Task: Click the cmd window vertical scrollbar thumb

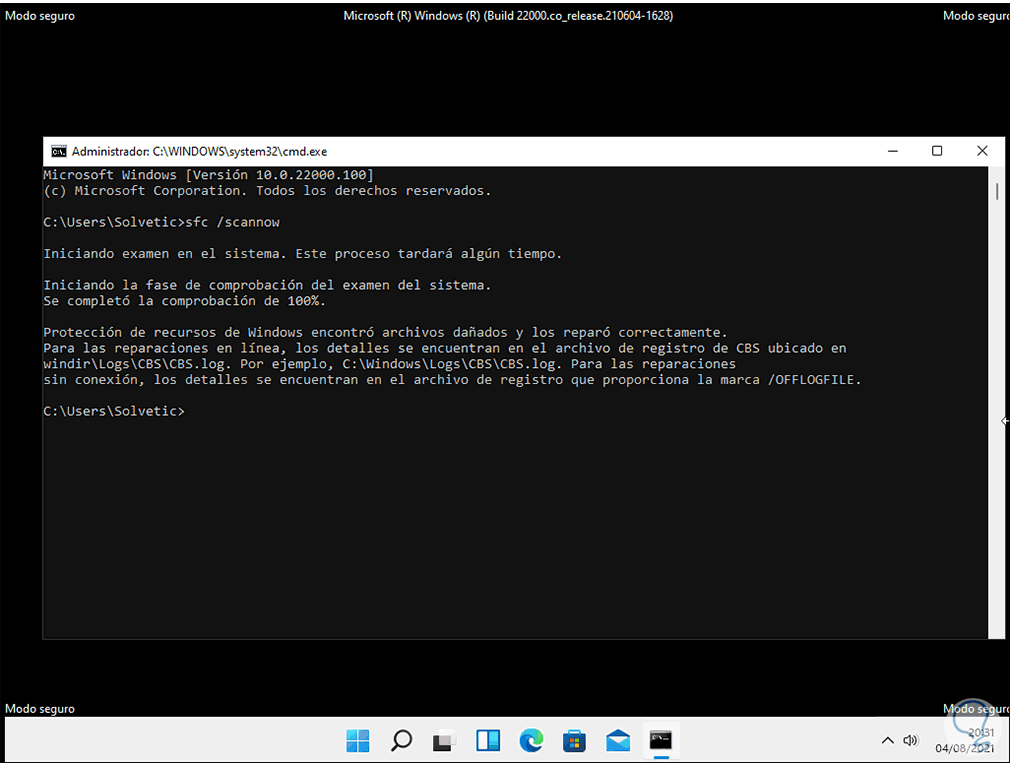Action: 996,191
